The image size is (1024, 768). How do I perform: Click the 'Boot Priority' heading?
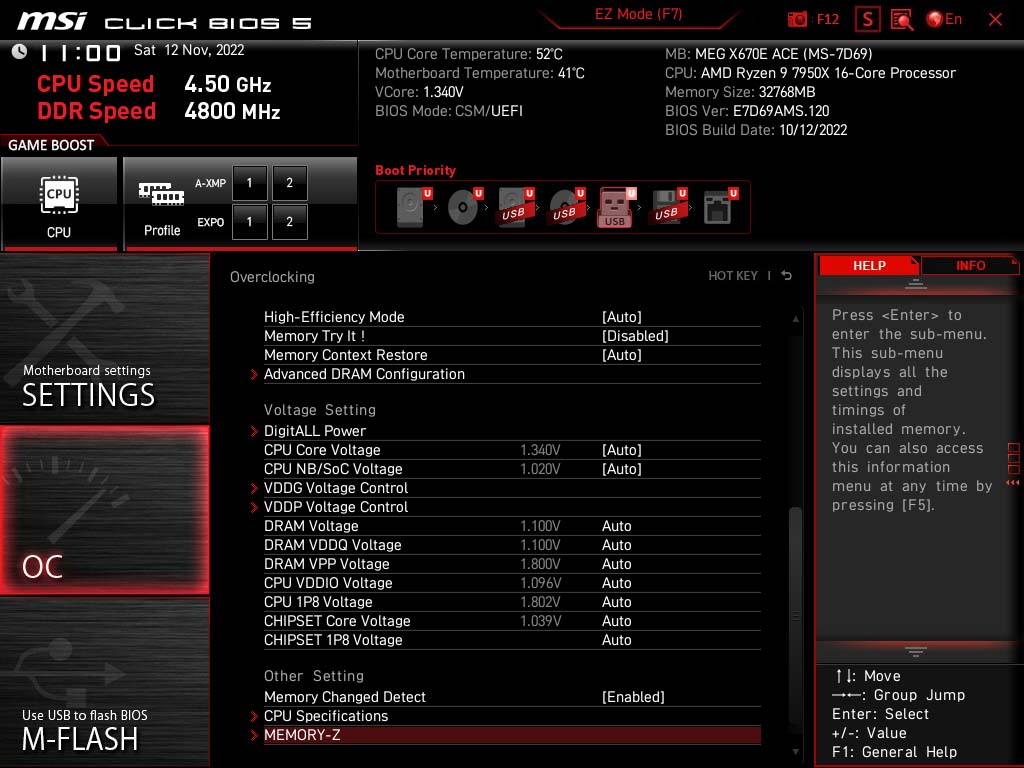point(415,170)
